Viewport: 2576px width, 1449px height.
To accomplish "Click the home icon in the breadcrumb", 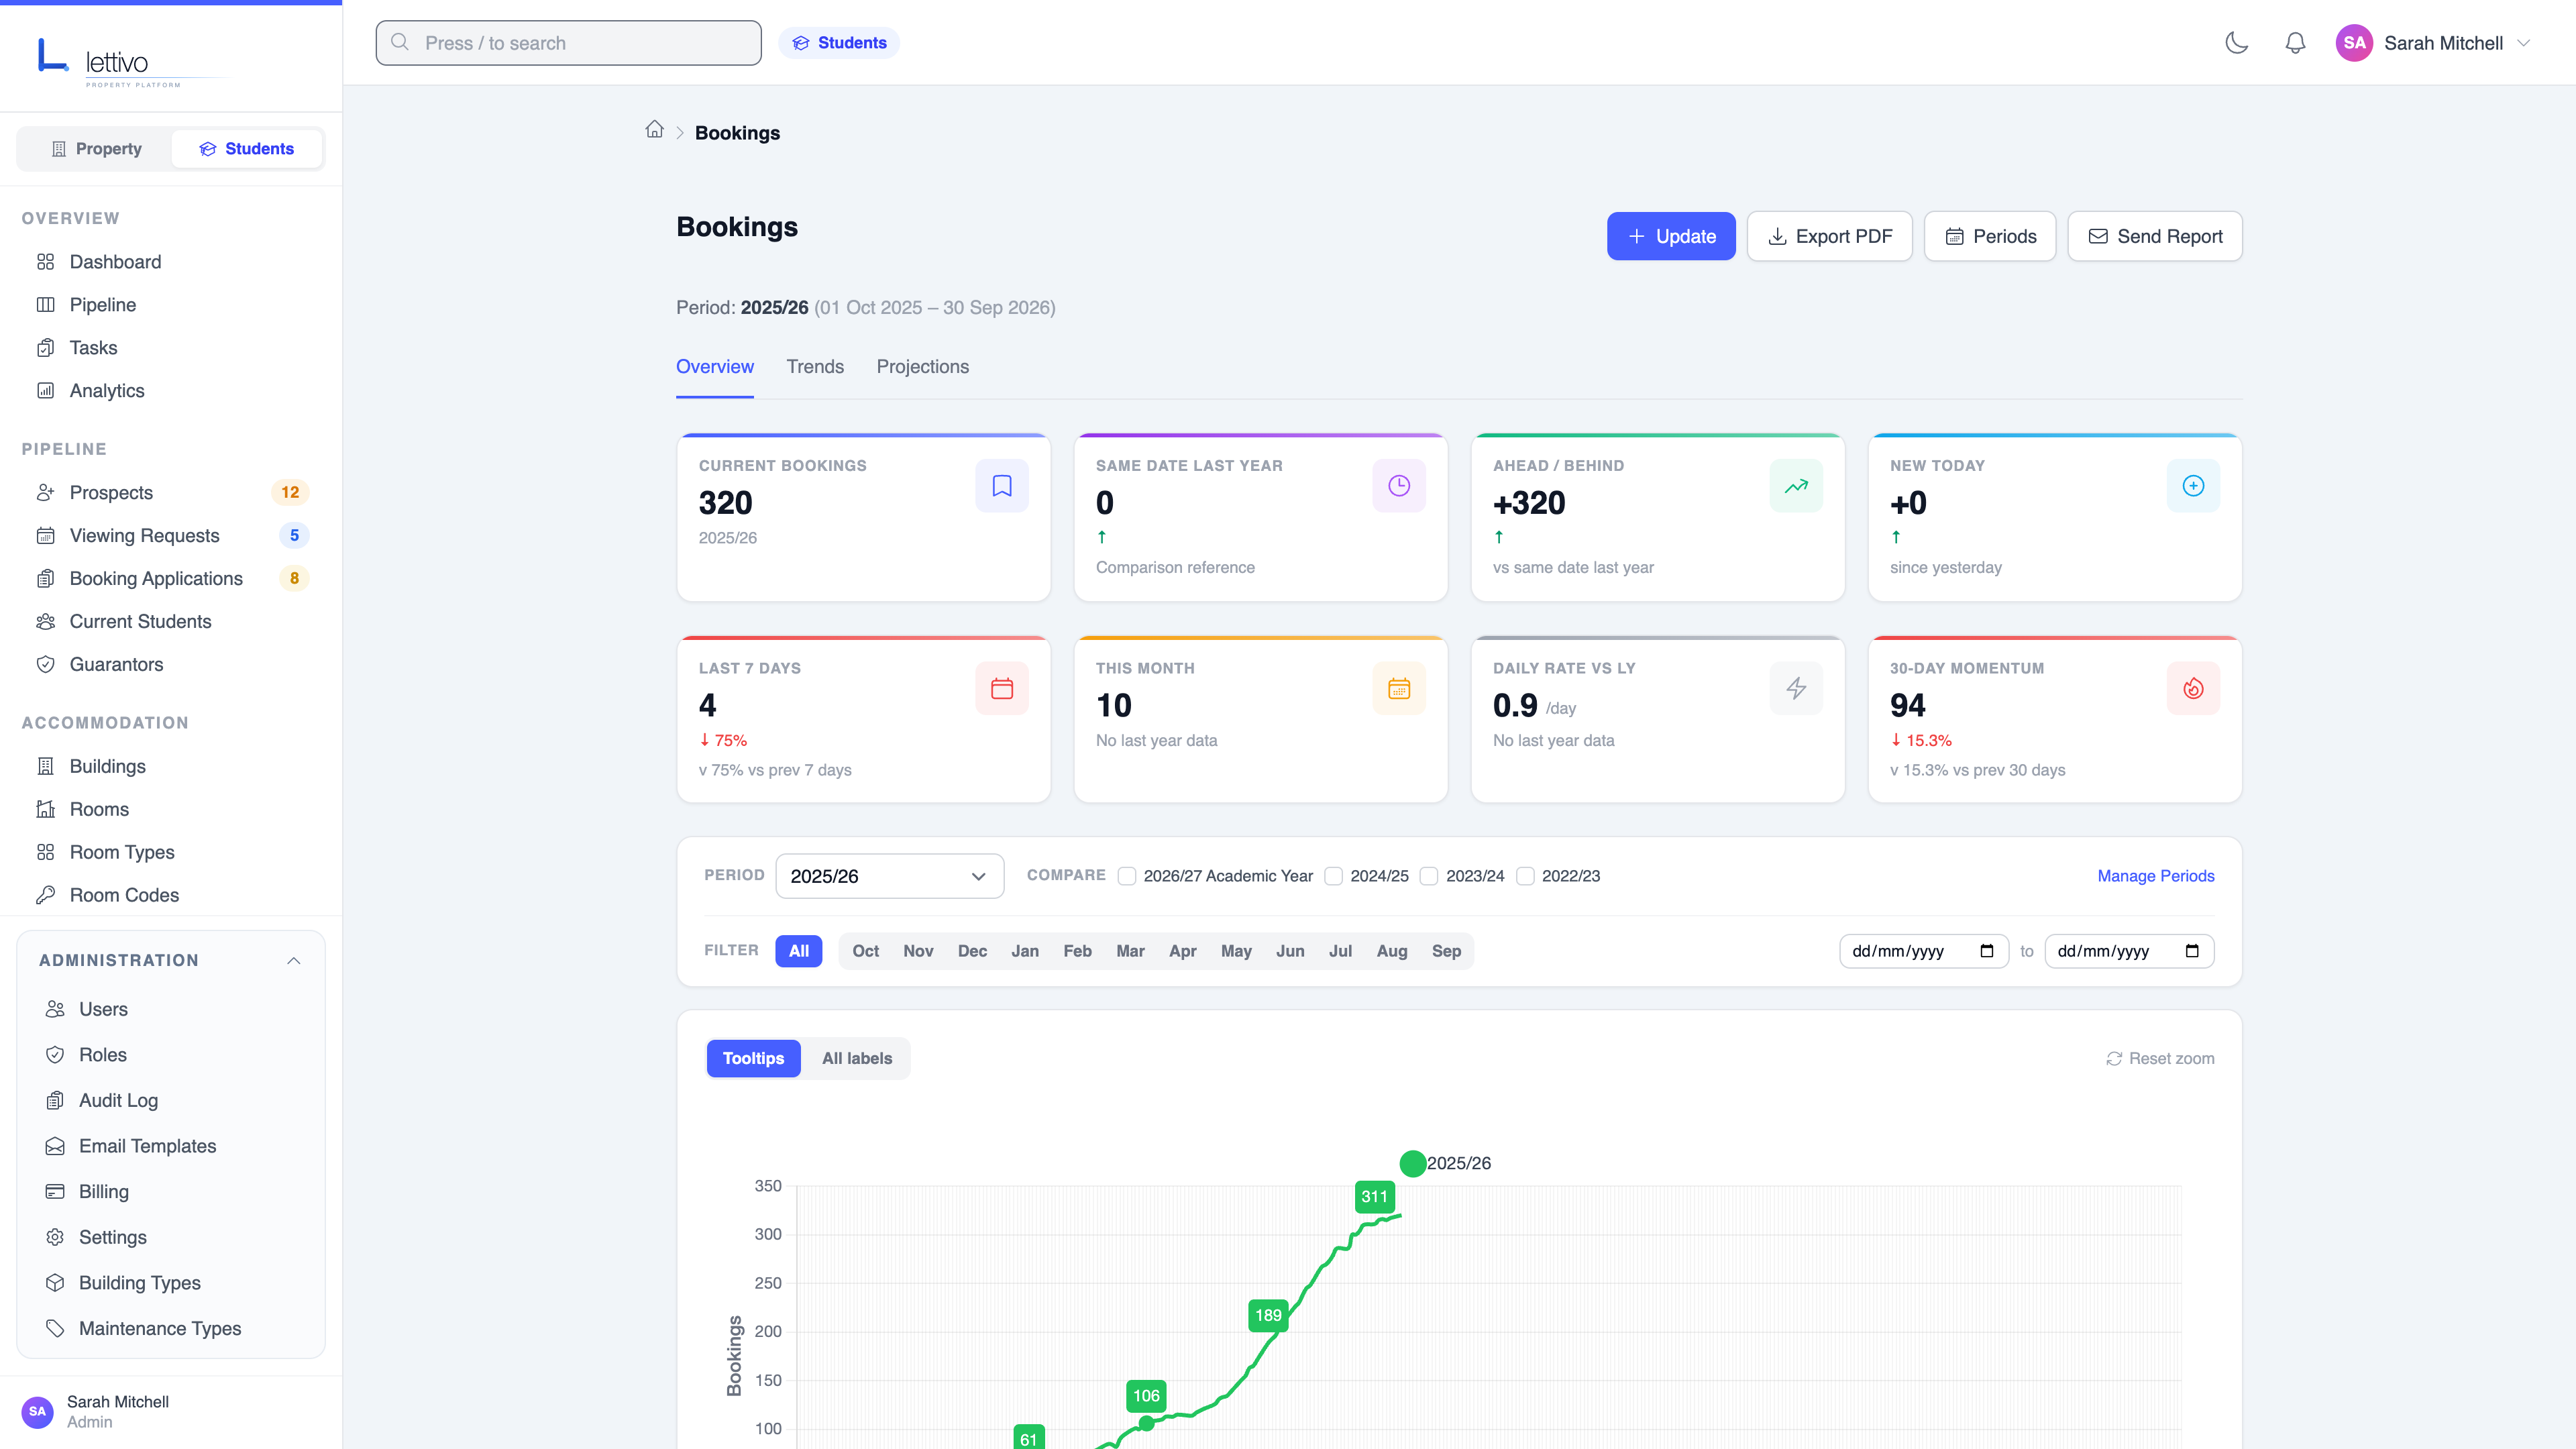I will coord(655,131).
